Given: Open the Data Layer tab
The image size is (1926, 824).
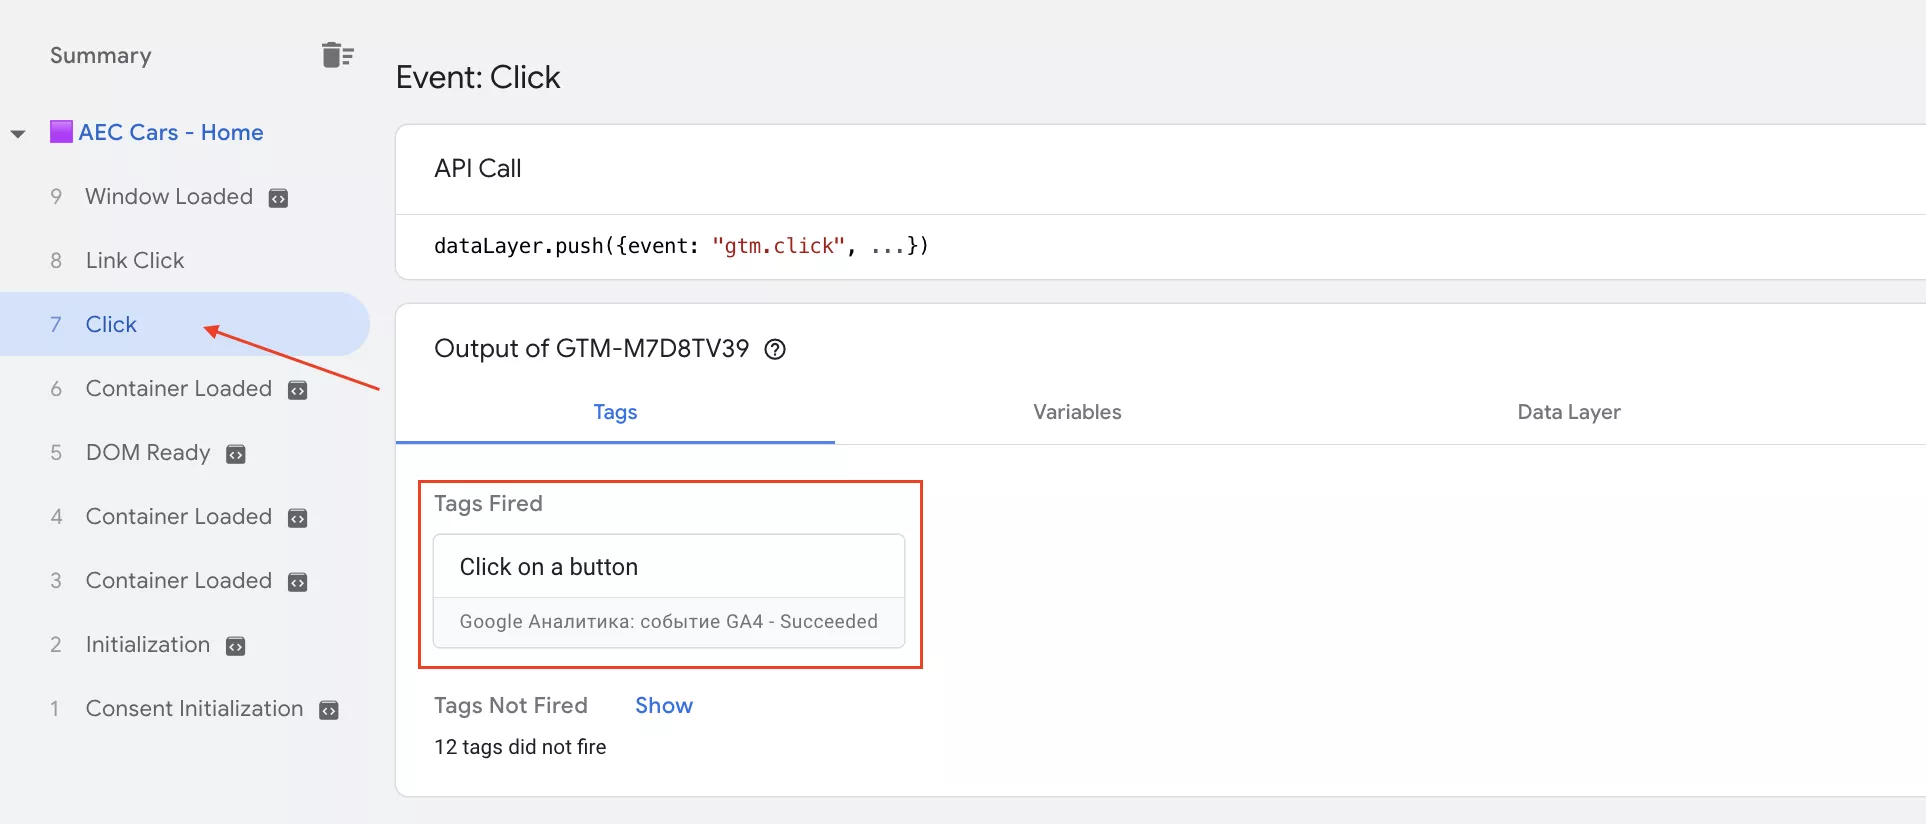Looking at the screenshot, I should pyautogui.click(x=1568, y=412).
